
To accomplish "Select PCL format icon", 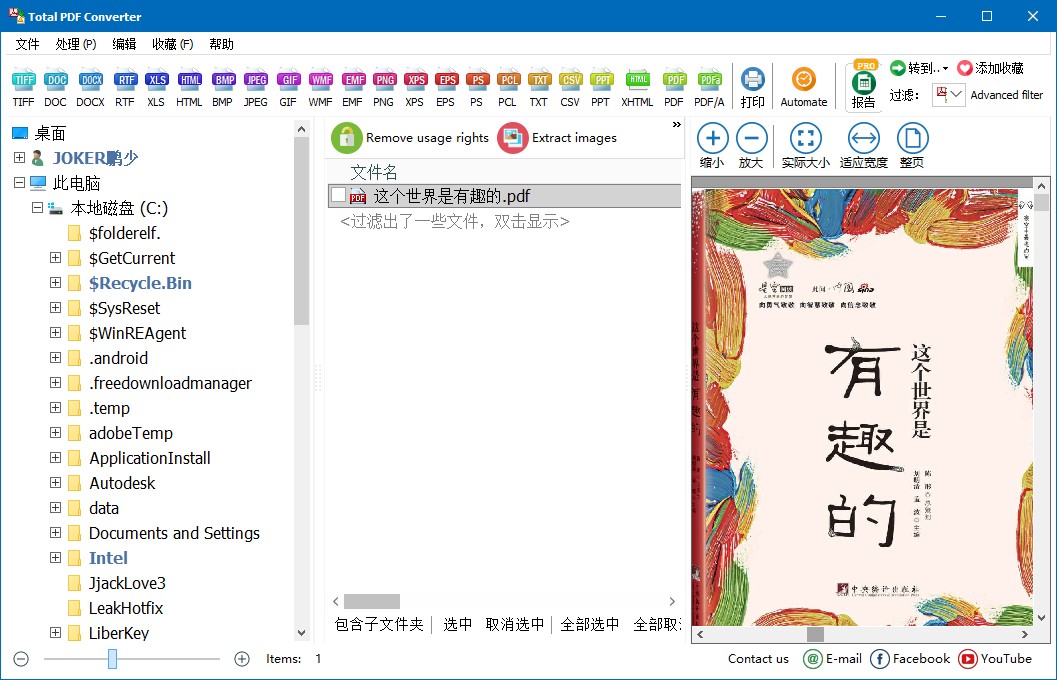I will [x=508, y=88].
